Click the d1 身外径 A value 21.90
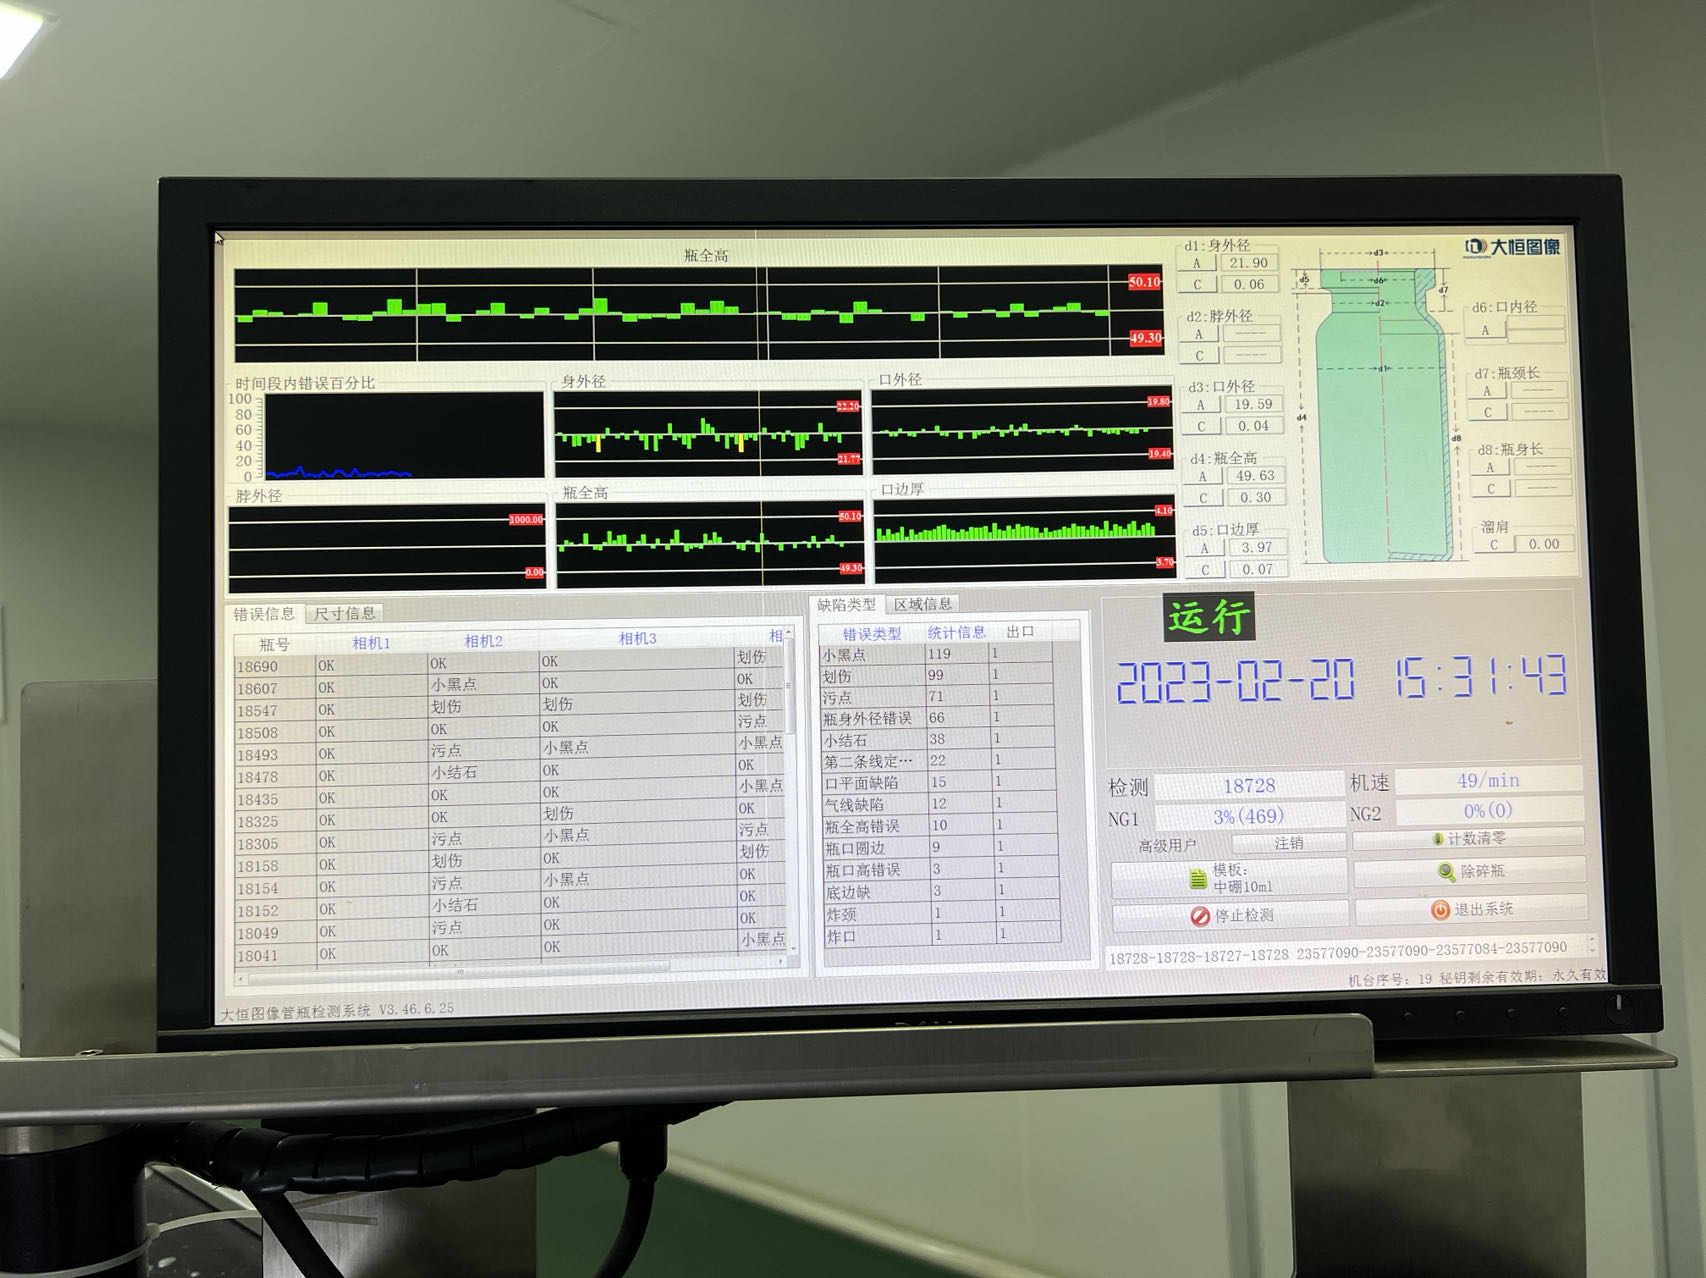This screenshot has width=1706, height=1278. [x=1249, y=263]
